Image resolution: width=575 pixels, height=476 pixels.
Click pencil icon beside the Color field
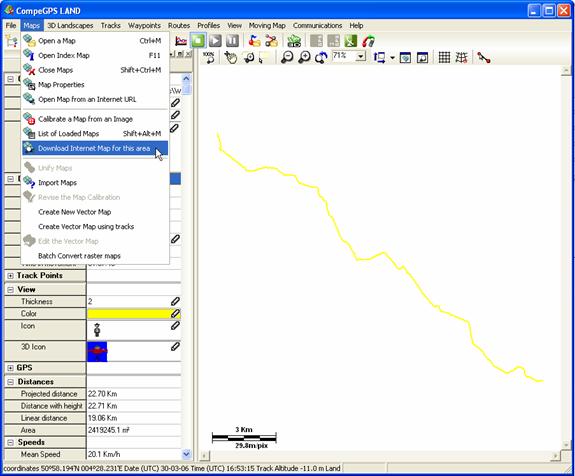point(175,314)
